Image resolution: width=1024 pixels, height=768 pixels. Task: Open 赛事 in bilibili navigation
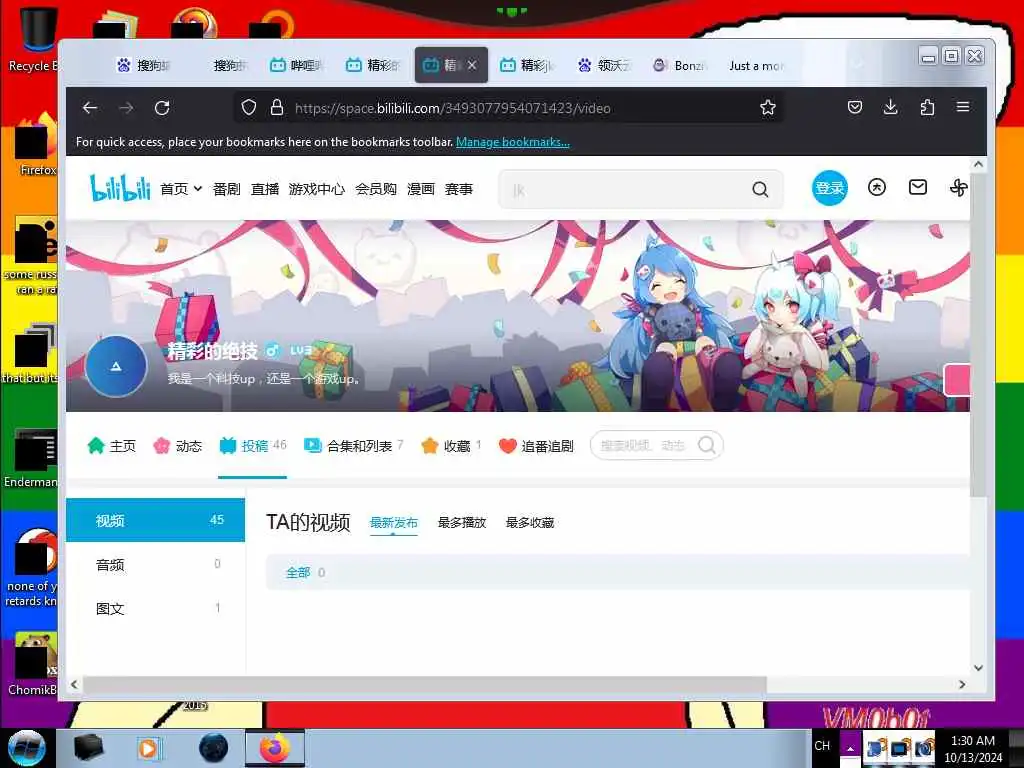click(458, 189)
